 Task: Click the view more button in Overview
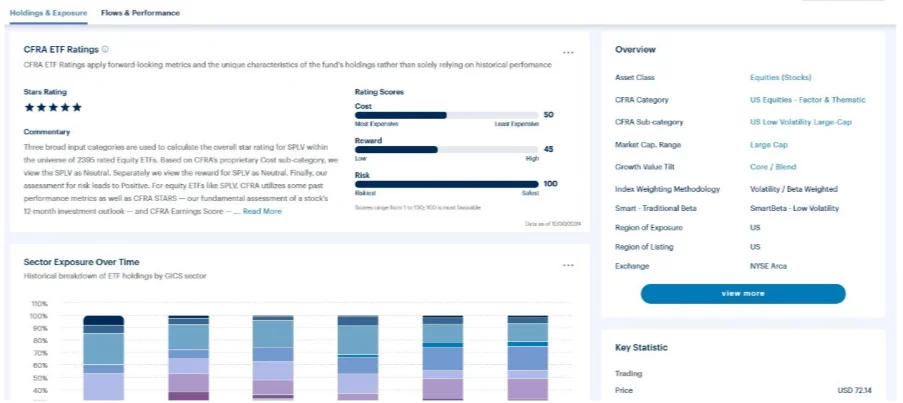pyautogui.click(x=743, y=294)
